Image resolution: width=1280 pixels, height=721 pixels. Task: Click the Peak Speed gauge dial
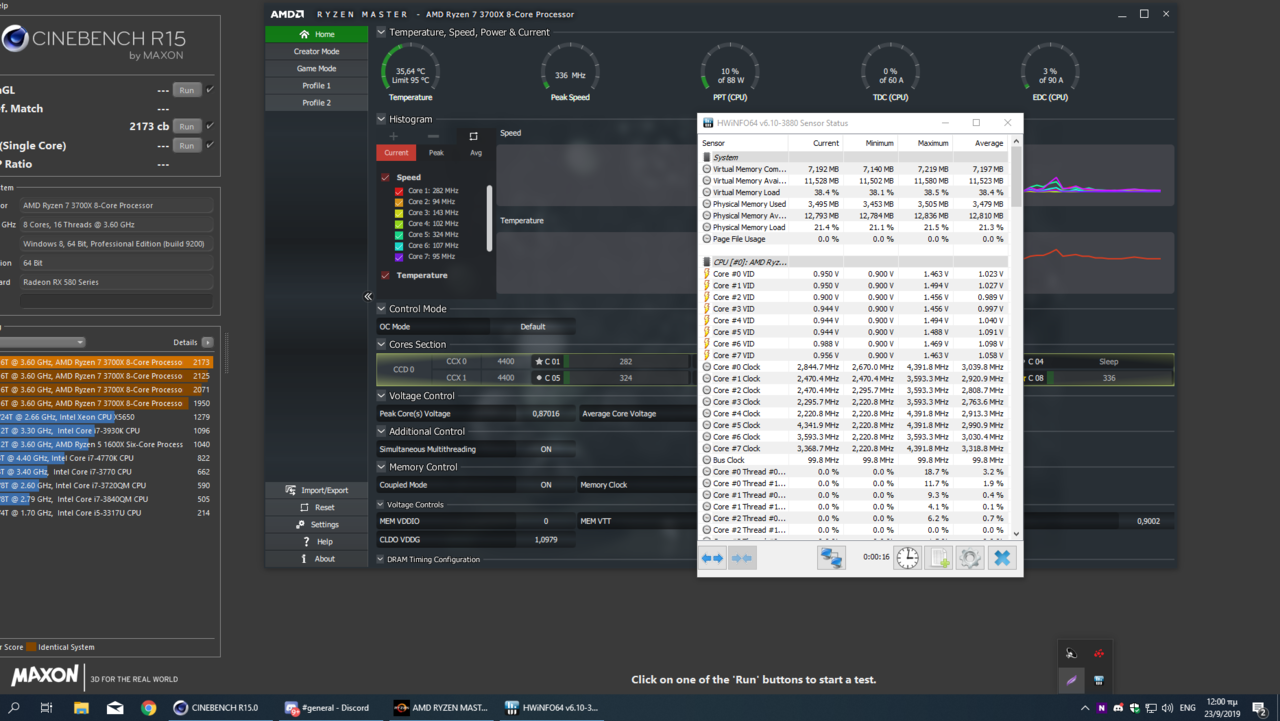(570, 70)
